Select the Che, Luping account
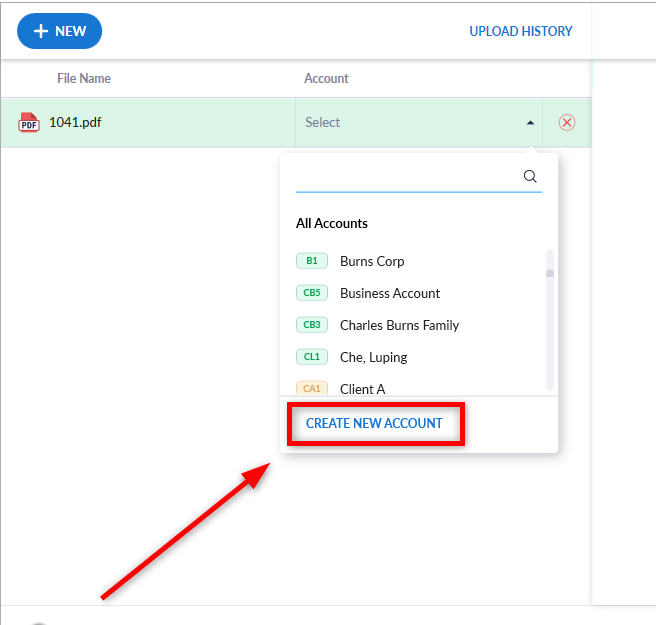Image resolution: width=656 pixels, height=625 pixels. point(373,357)
